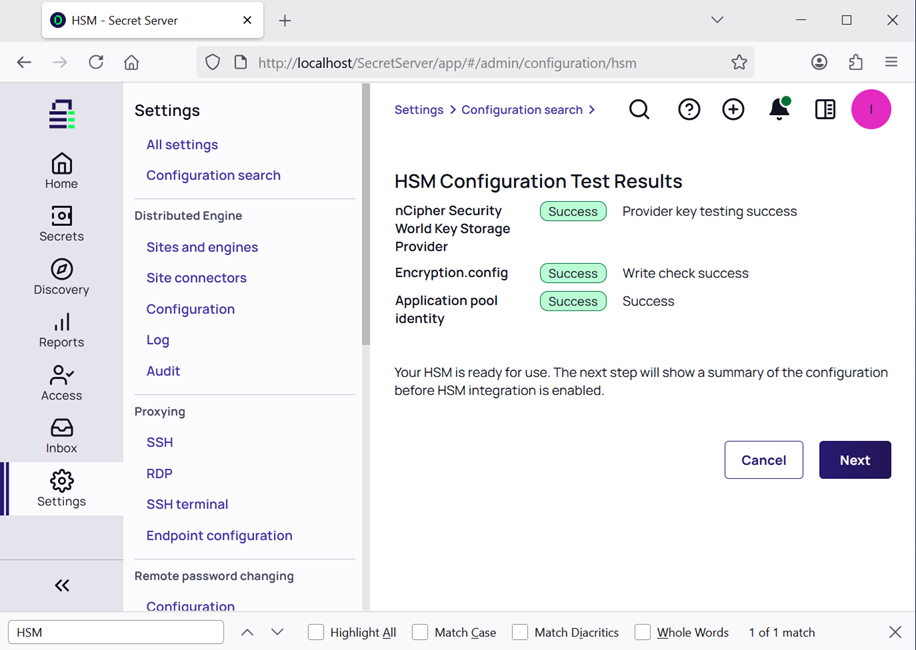Screen dimensions: 916x650
Task: Click Success badge for Application pool identity
Action: pyautogui.click(x=572, y=301)
